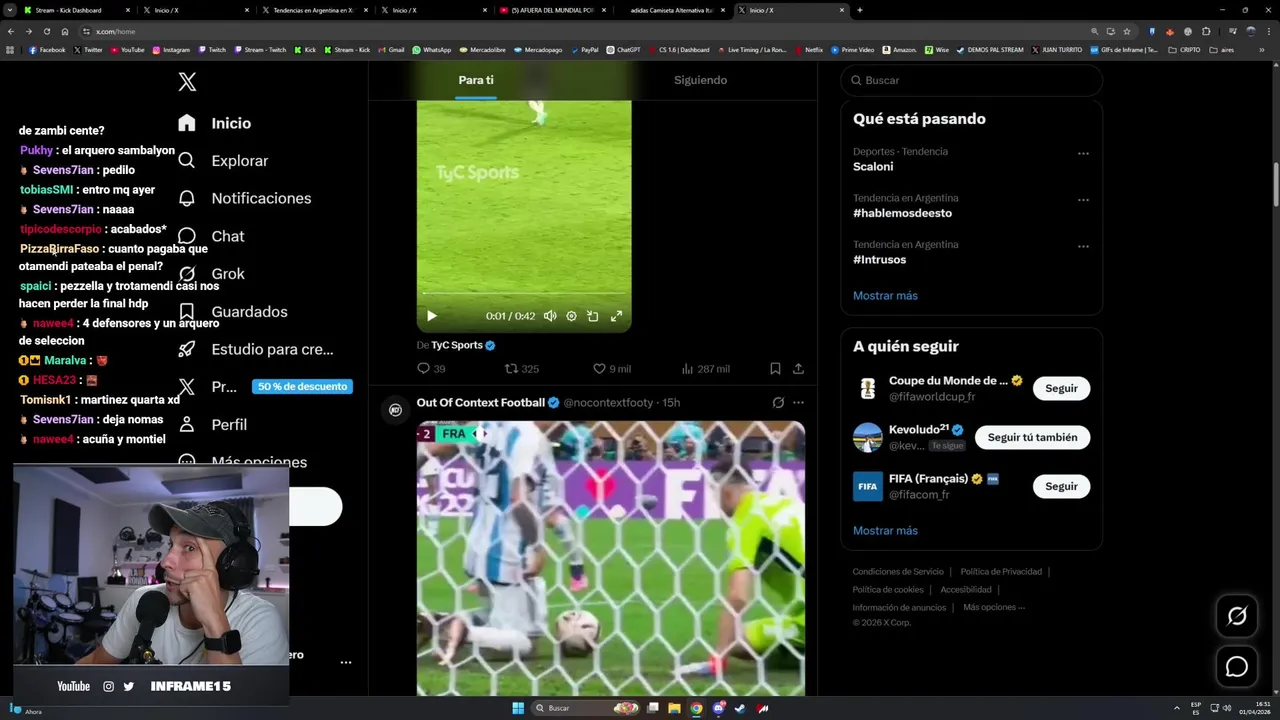Switch to the Para ti tab

tap(476, 80)
